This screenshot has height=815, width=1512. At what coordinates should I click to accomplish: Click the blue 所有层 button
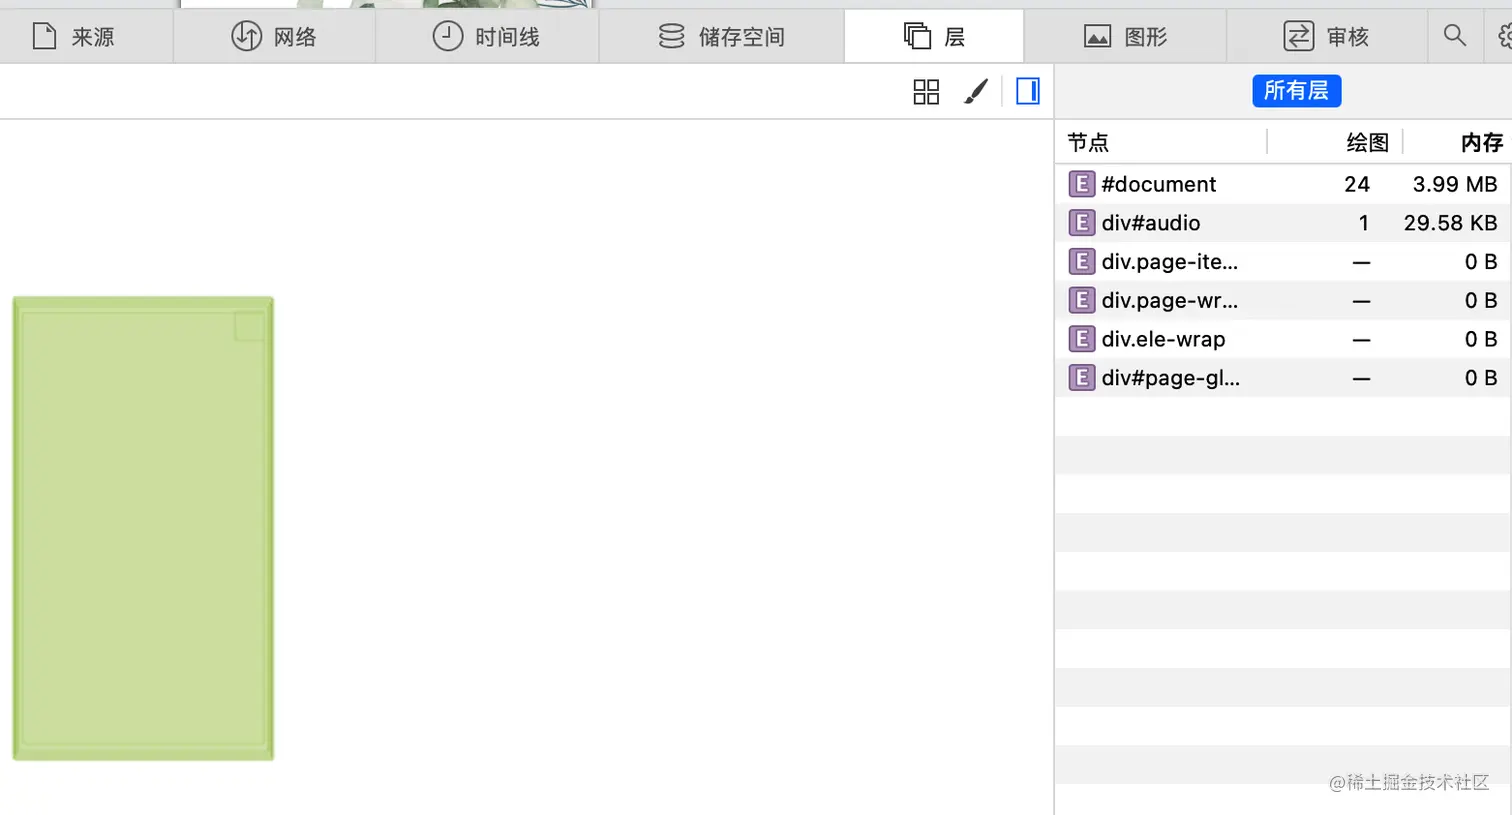point(1296,91)
